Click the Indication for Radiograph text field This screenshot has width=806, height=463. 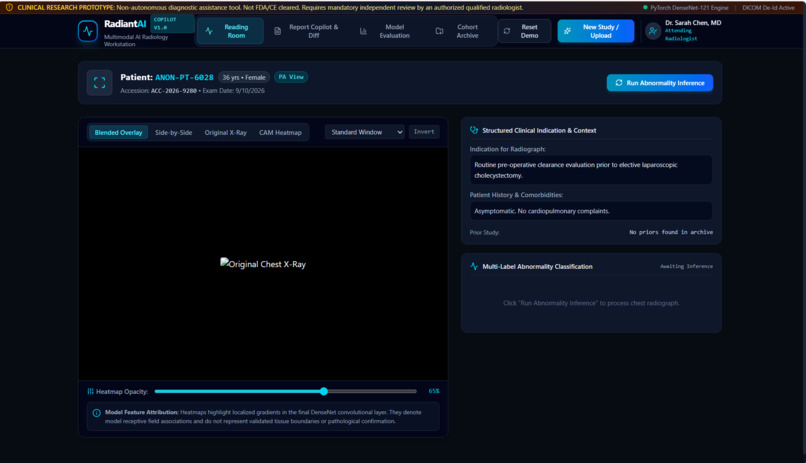pos(591,170)
